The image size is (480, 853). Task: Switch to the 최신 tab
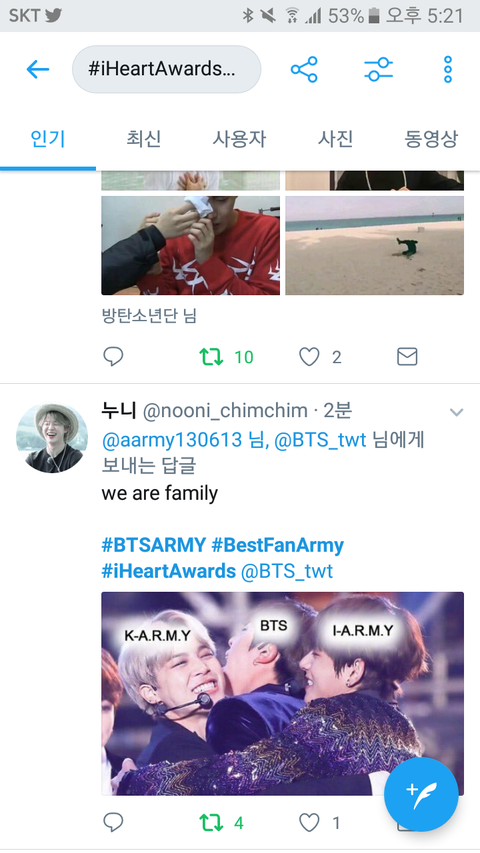(143, 139)
